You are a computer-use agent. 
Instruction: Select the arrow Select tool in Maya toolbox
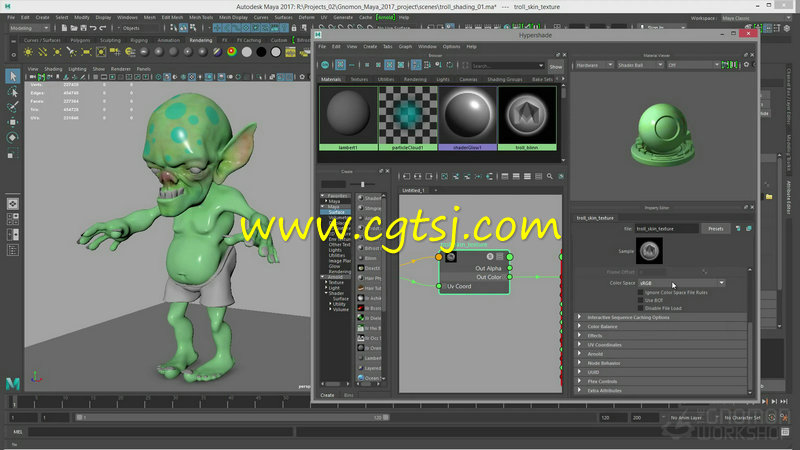point(13,76)
